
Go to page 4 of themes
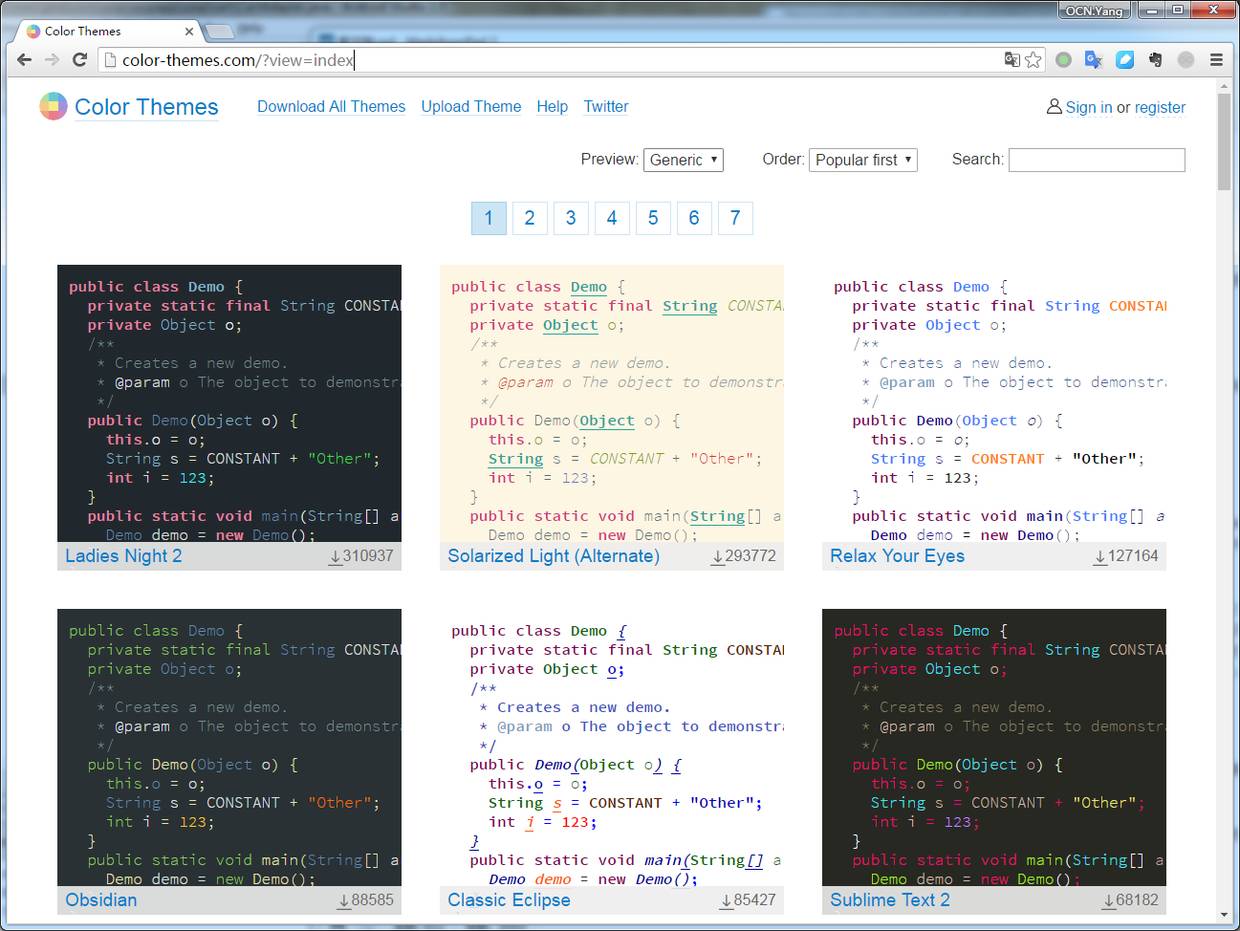612,218
